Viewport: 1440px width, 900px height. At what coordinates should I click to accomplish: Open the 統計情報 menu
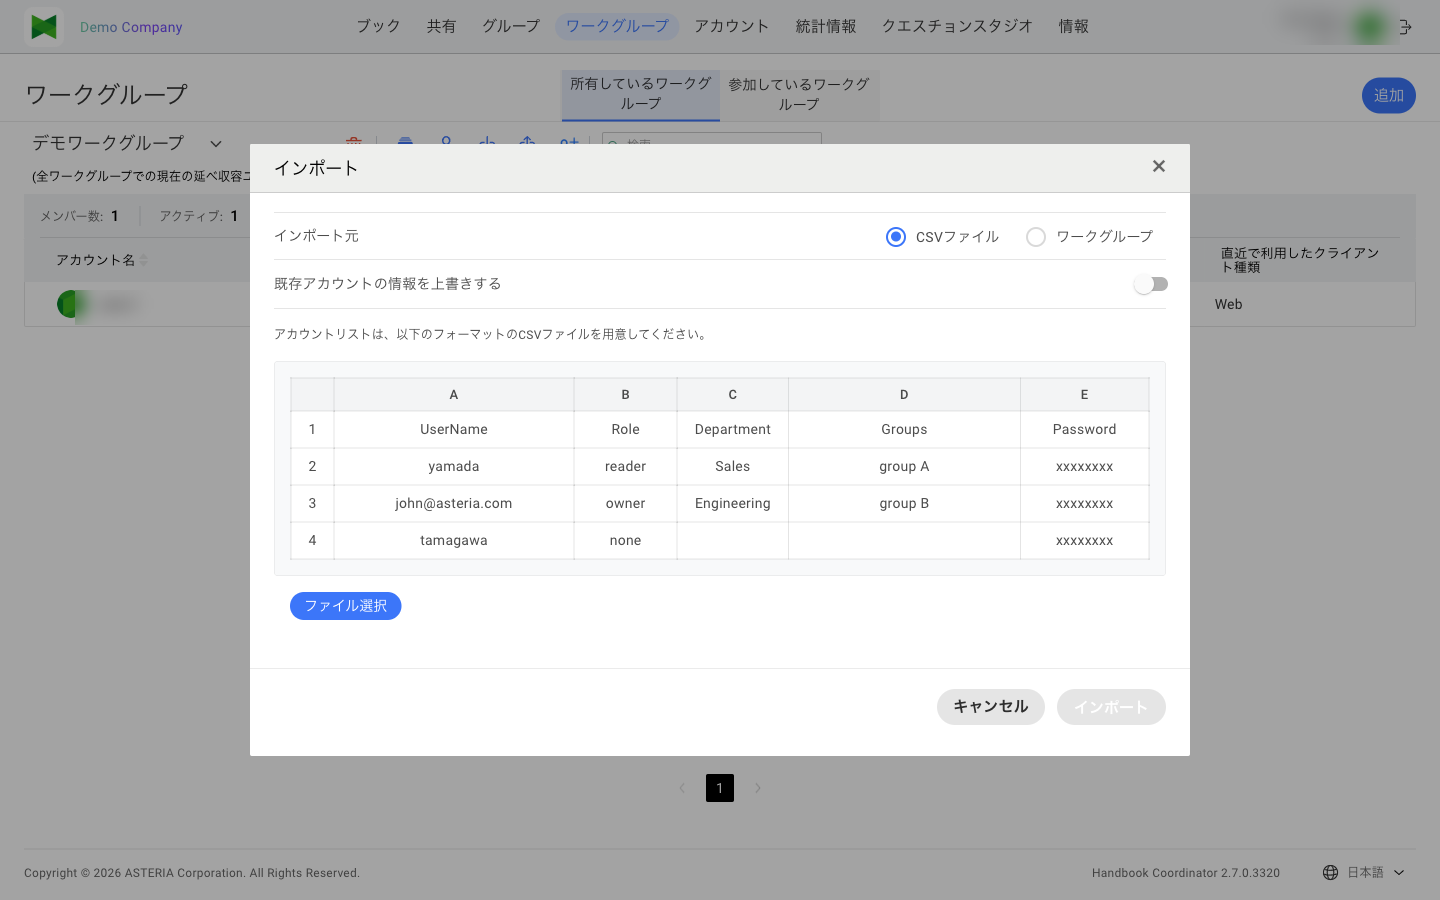[x=826, y=26]
